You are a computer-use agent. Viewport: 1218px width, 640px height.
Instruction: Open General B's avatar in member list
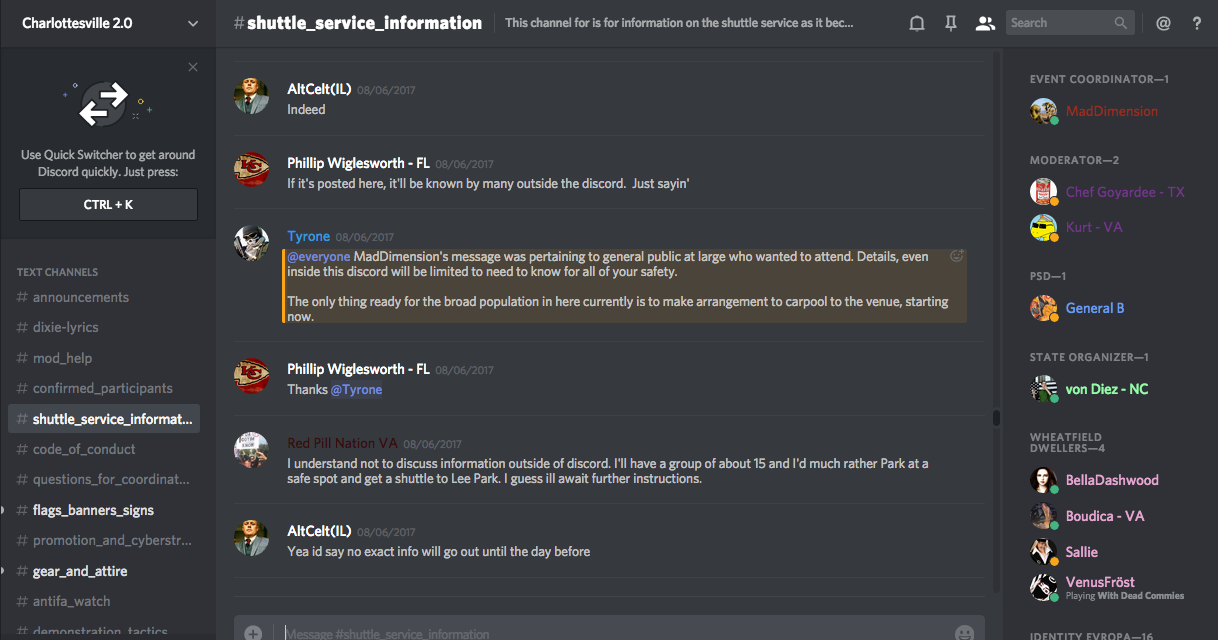pyautogui.click(x=1043, y=308)
